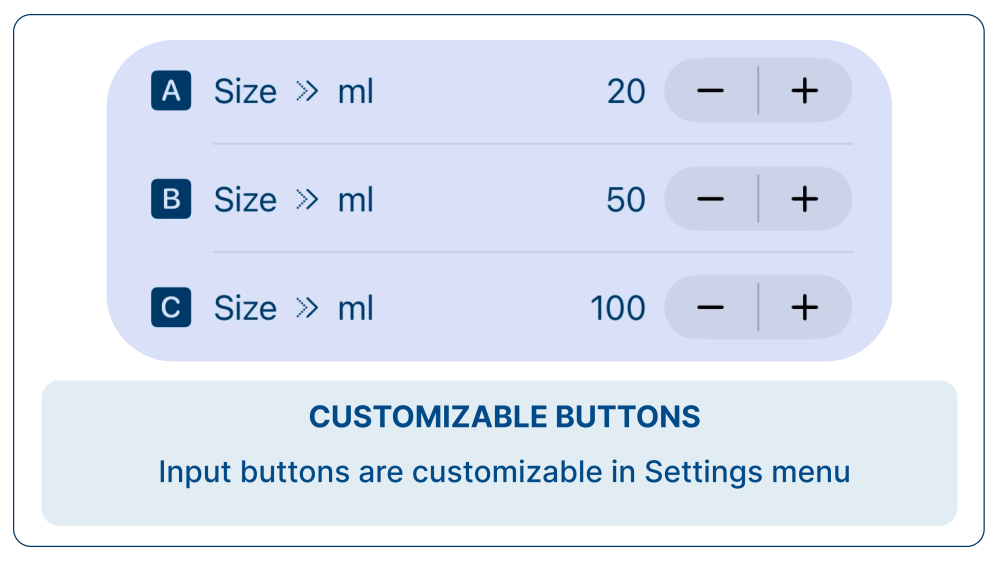Click the Customizable Buttons heading
Image resolution: width=999 pixels, height=561 pixels.
[504, 417]
